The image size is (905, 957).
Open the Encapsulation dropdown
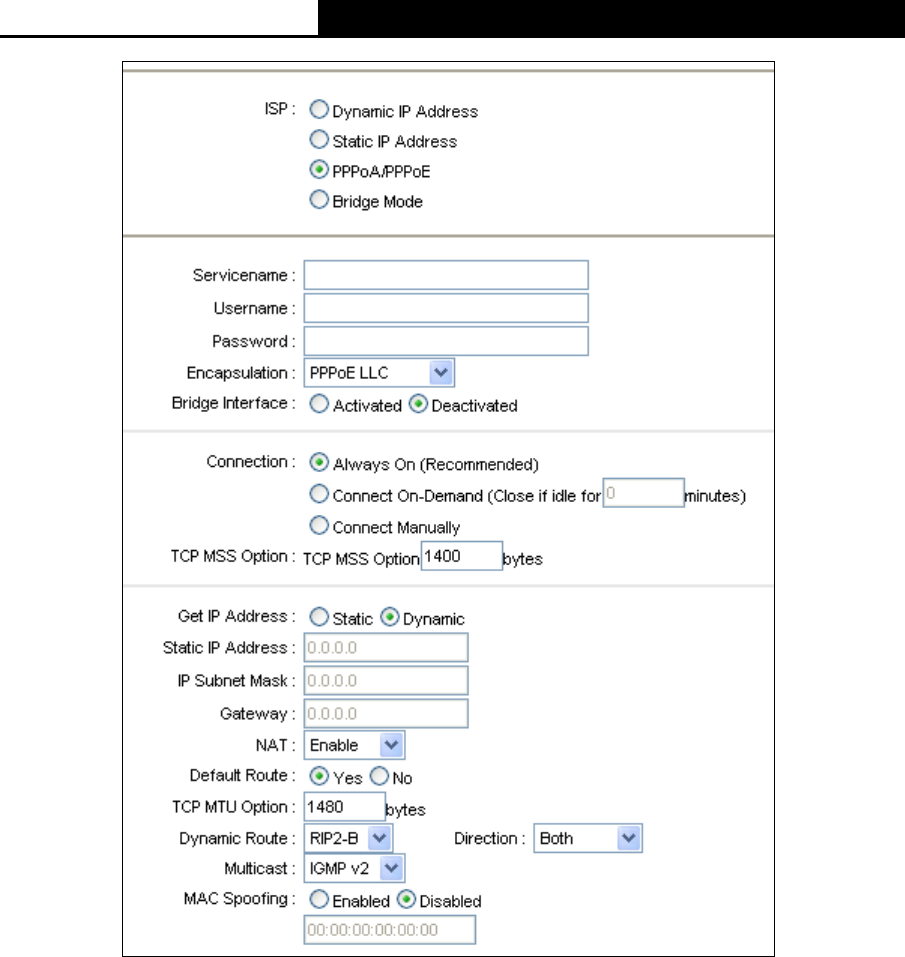point(379,373)
